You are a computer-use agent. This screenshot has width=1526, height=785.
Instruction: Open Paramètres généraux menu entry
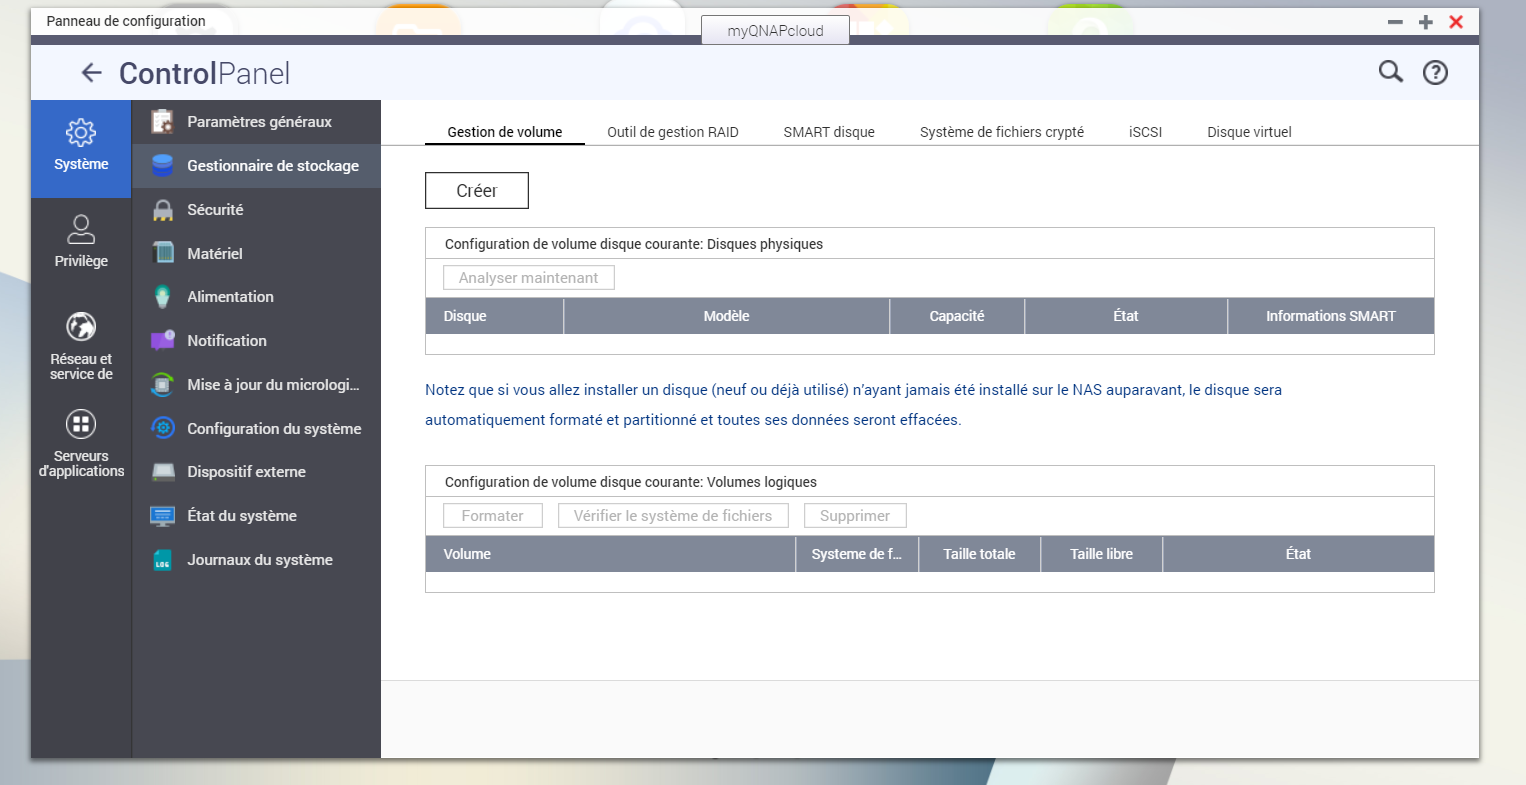point(256,122)
